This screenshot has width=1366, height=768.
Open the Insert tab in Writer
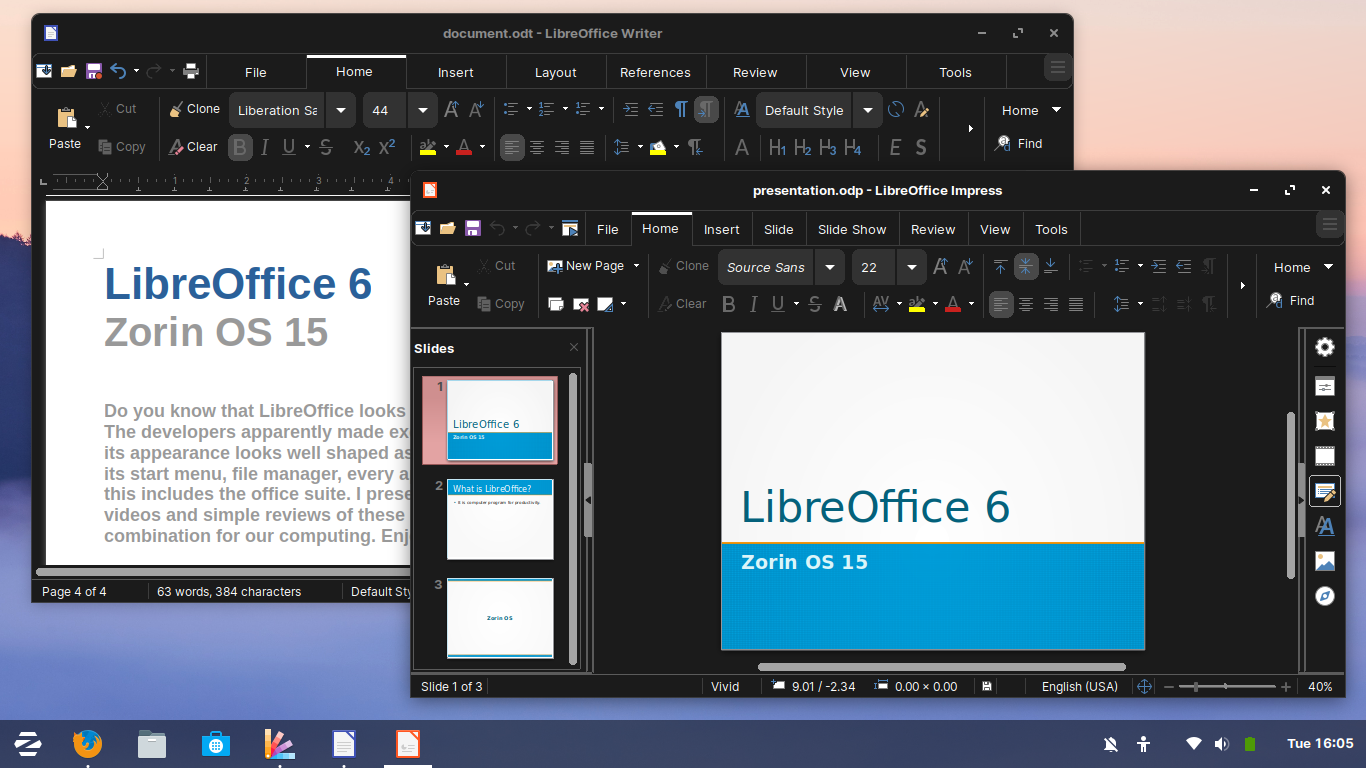[x=456, y=72]
